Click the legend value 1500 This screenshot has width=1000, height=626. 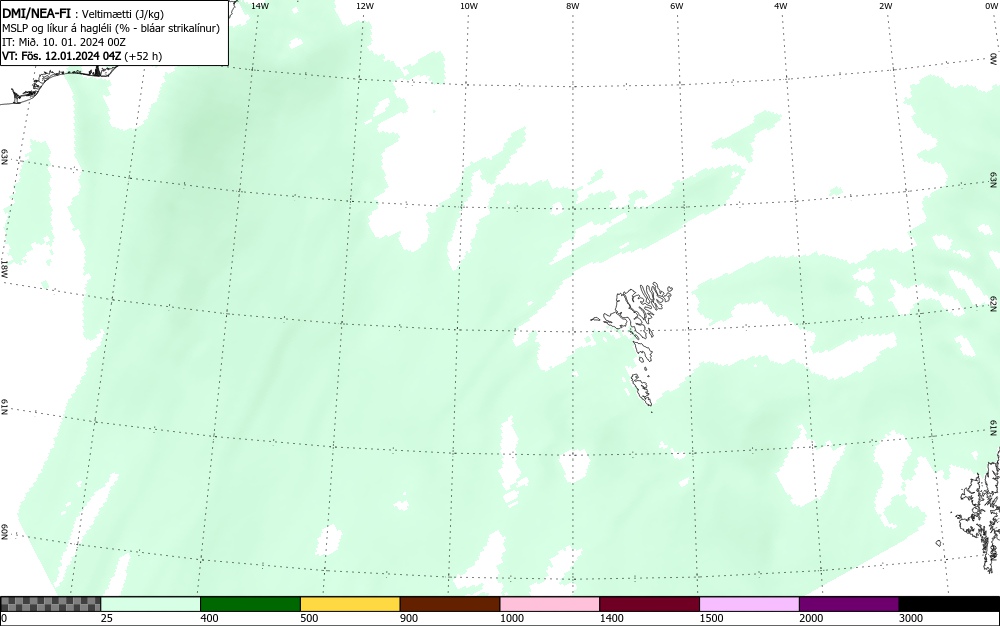tap(711, 618)
